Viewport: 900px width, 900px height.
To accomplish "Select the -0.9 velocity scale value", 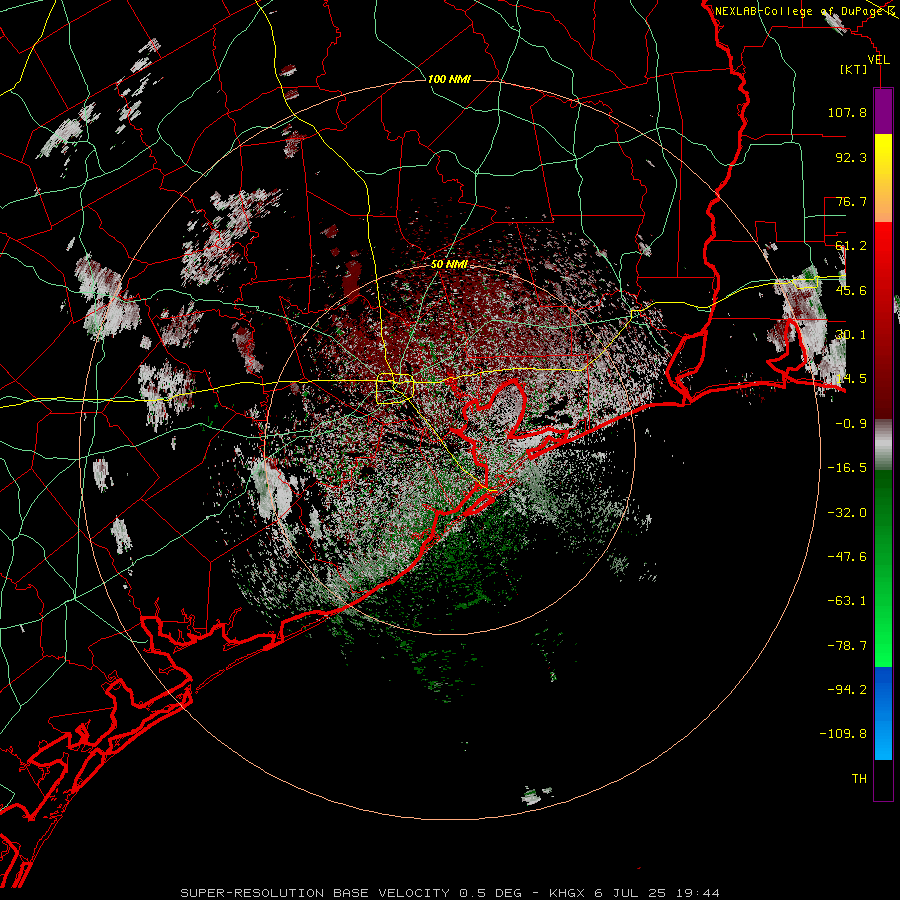I will [851, 424].
